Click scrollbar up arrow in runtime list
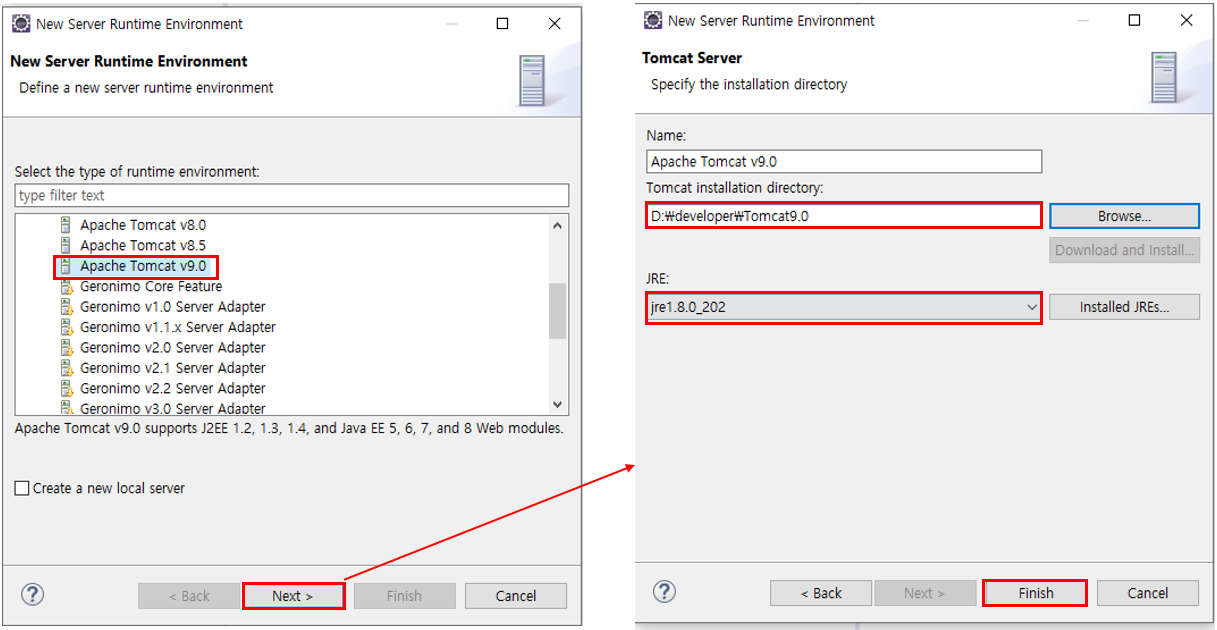 click(x=558, y=225)
